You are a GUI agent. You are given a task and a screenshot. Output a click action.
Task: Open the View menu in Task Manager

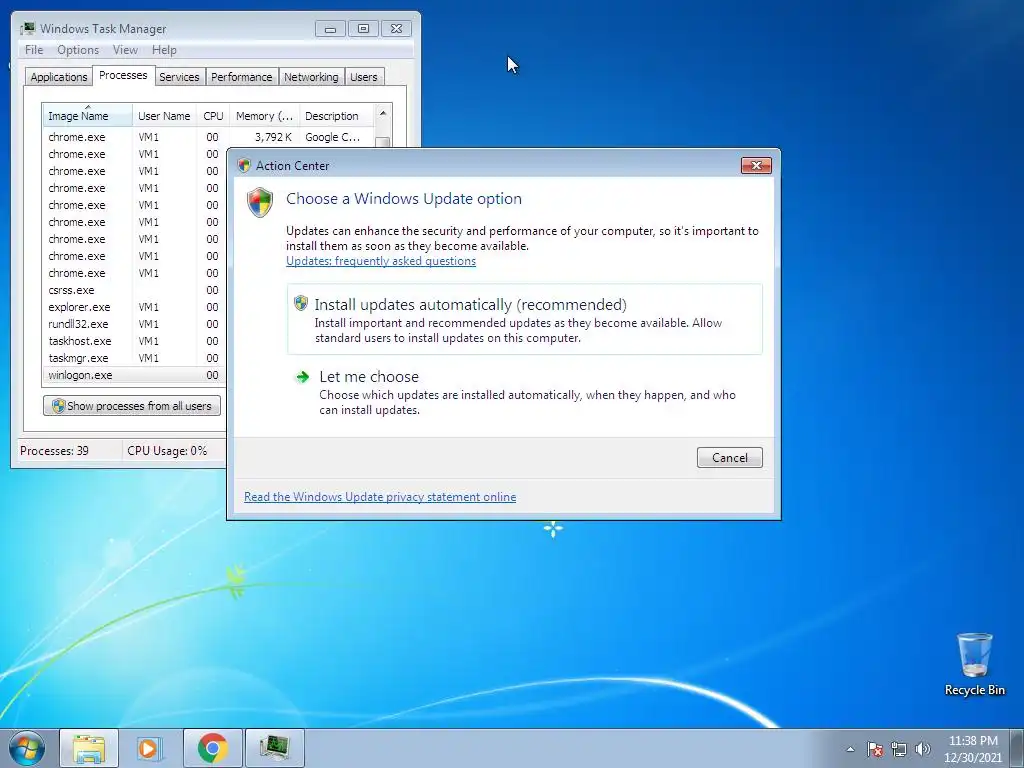(125, 50)
